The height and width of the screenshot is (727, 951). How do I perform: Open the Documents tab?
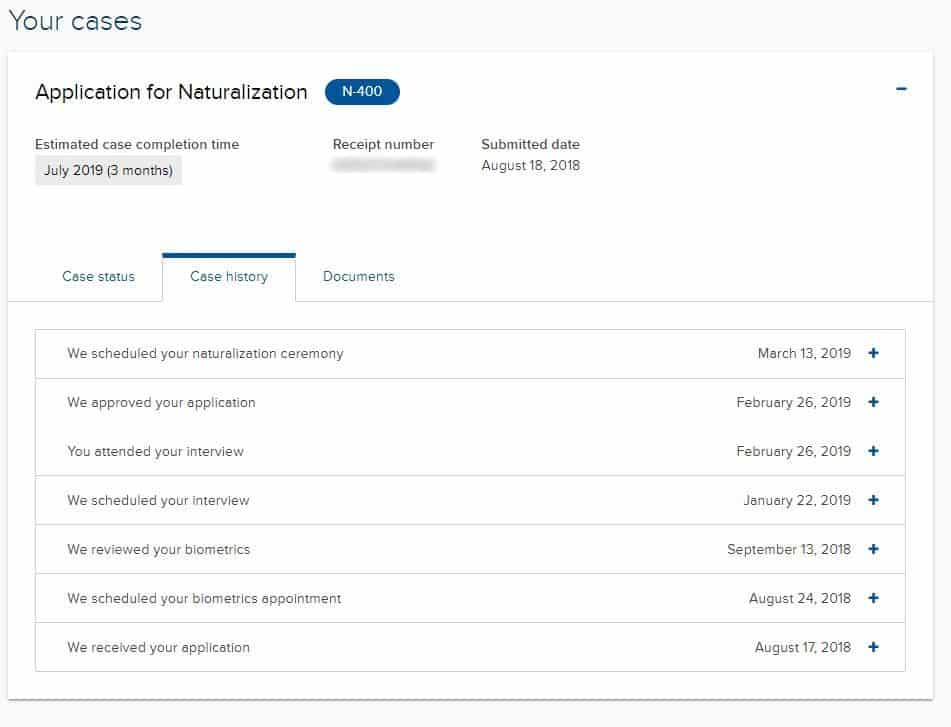(358, 277)
